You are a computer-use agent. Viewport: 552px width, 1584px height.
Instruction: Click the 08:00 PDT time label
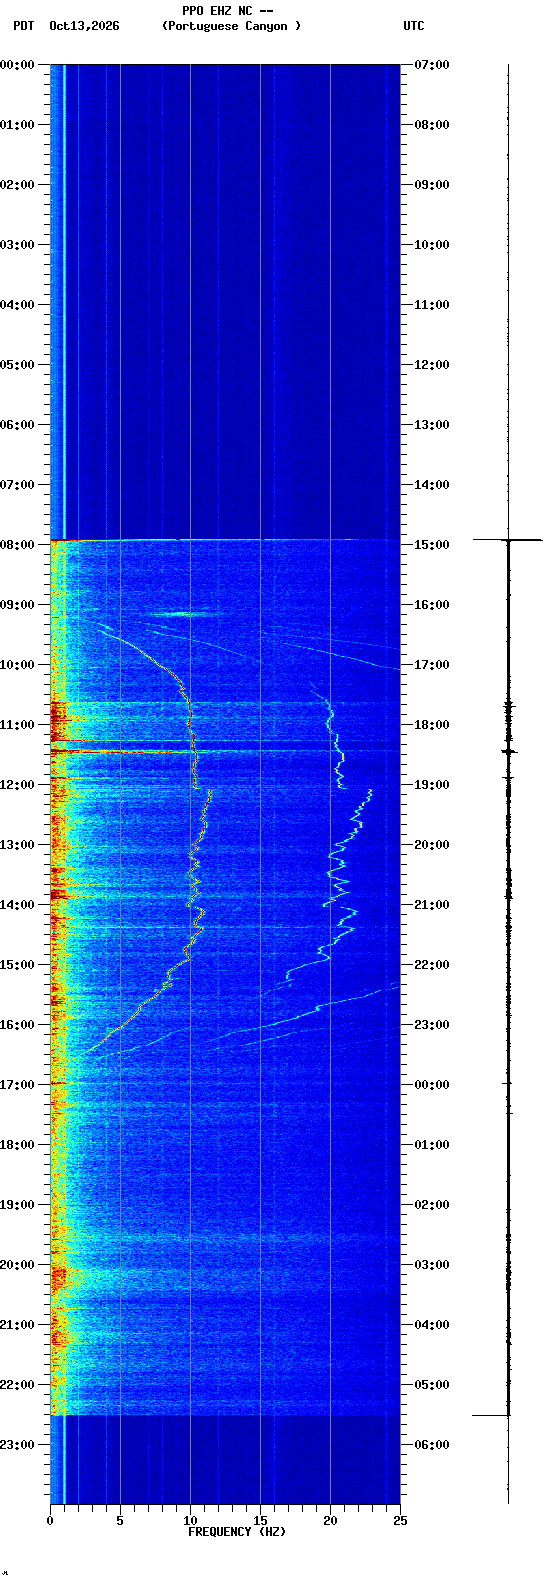[18, 545]
